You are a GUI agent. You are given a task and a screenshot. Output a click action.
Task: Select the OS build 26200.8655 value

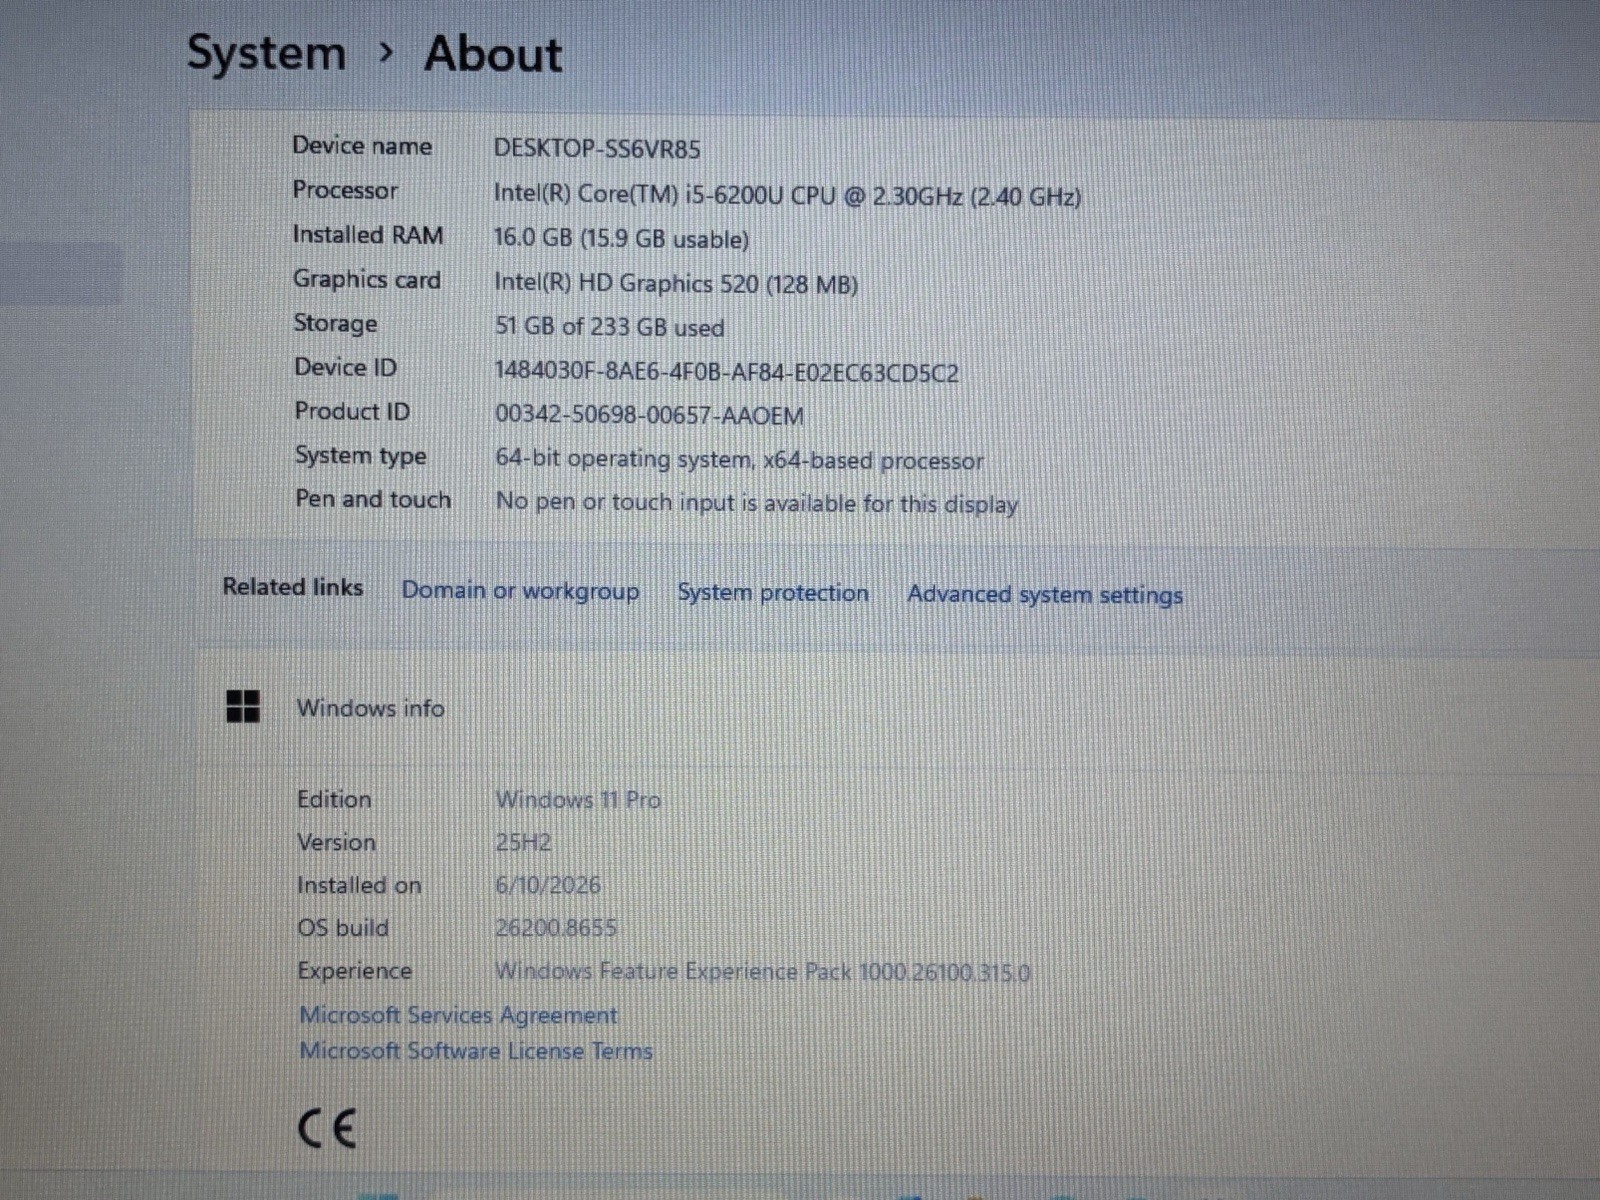tap(556, 928)
